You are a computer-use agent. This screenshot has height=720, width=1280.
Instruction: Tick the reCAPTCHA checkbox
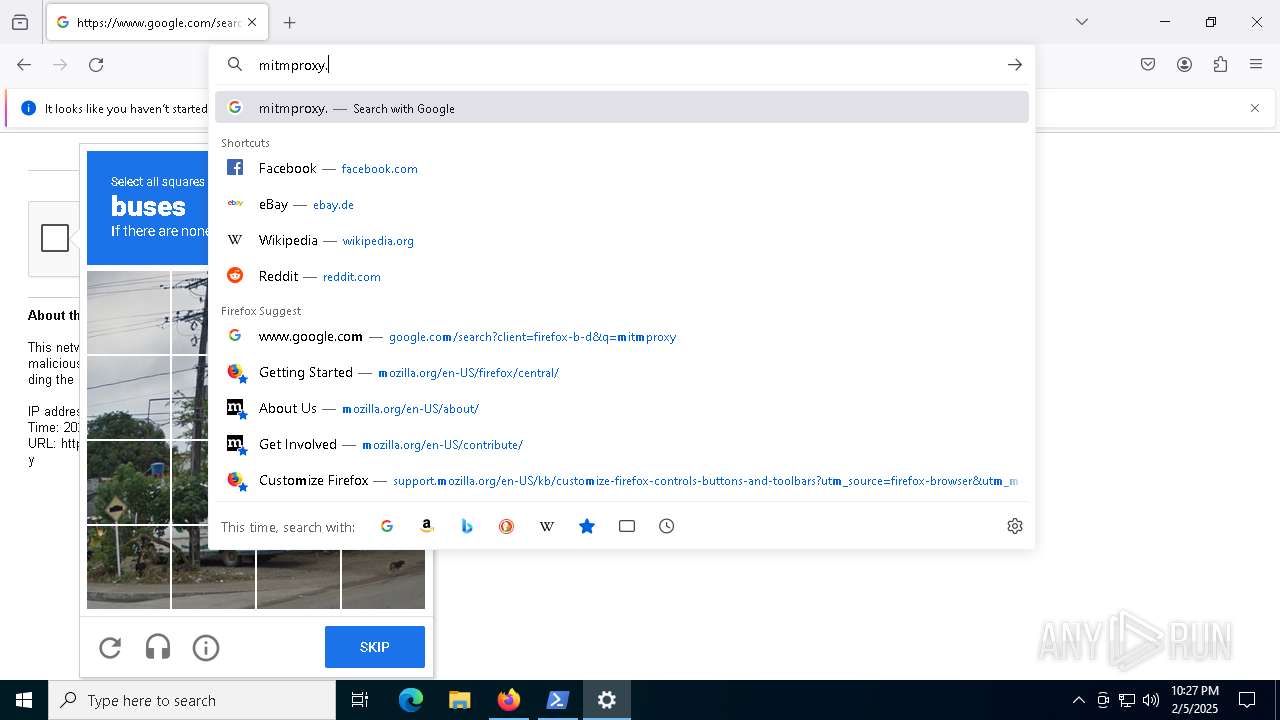[55, 238]
